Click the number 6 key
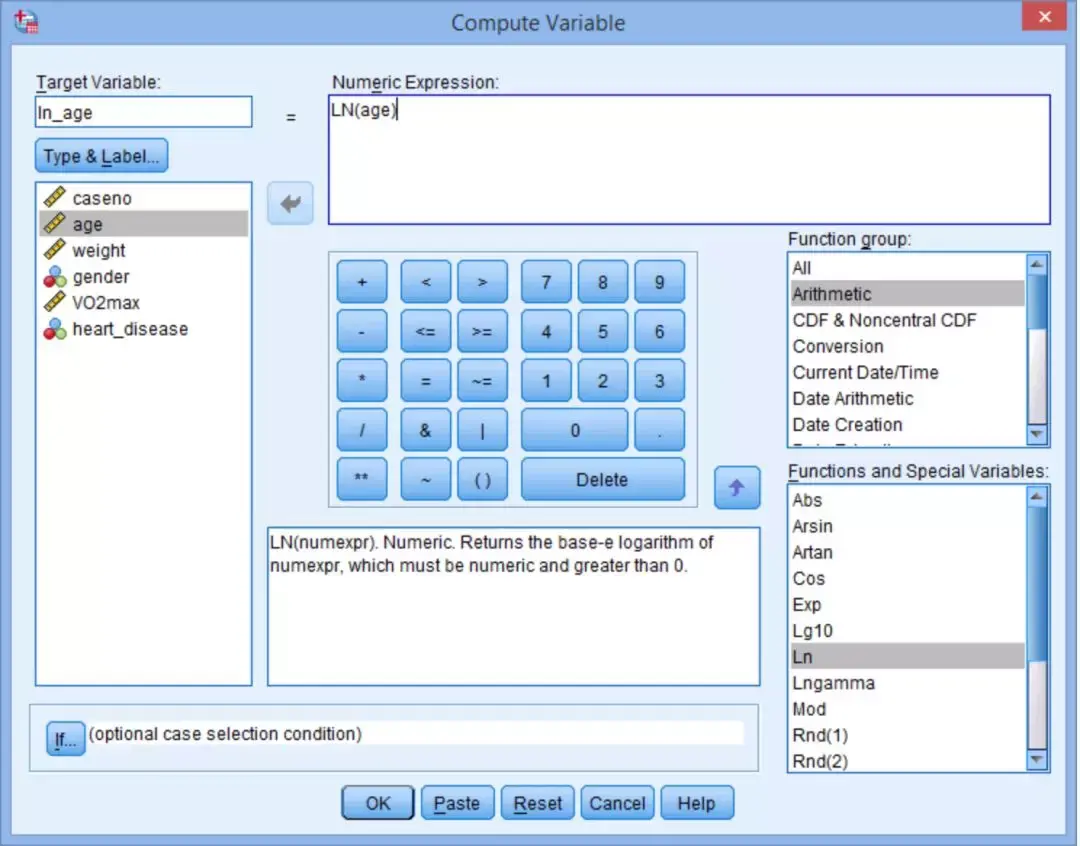 pyautogui.click(x=659, y=331)
